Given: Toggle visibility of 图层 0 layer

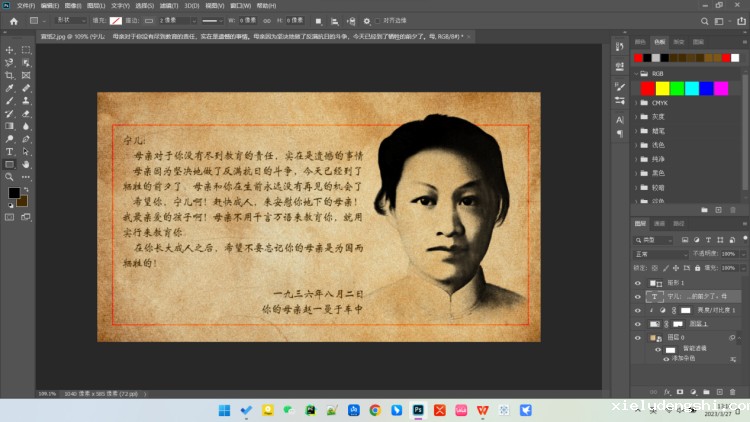Looking at the screenshot, I should pos(638,338).
